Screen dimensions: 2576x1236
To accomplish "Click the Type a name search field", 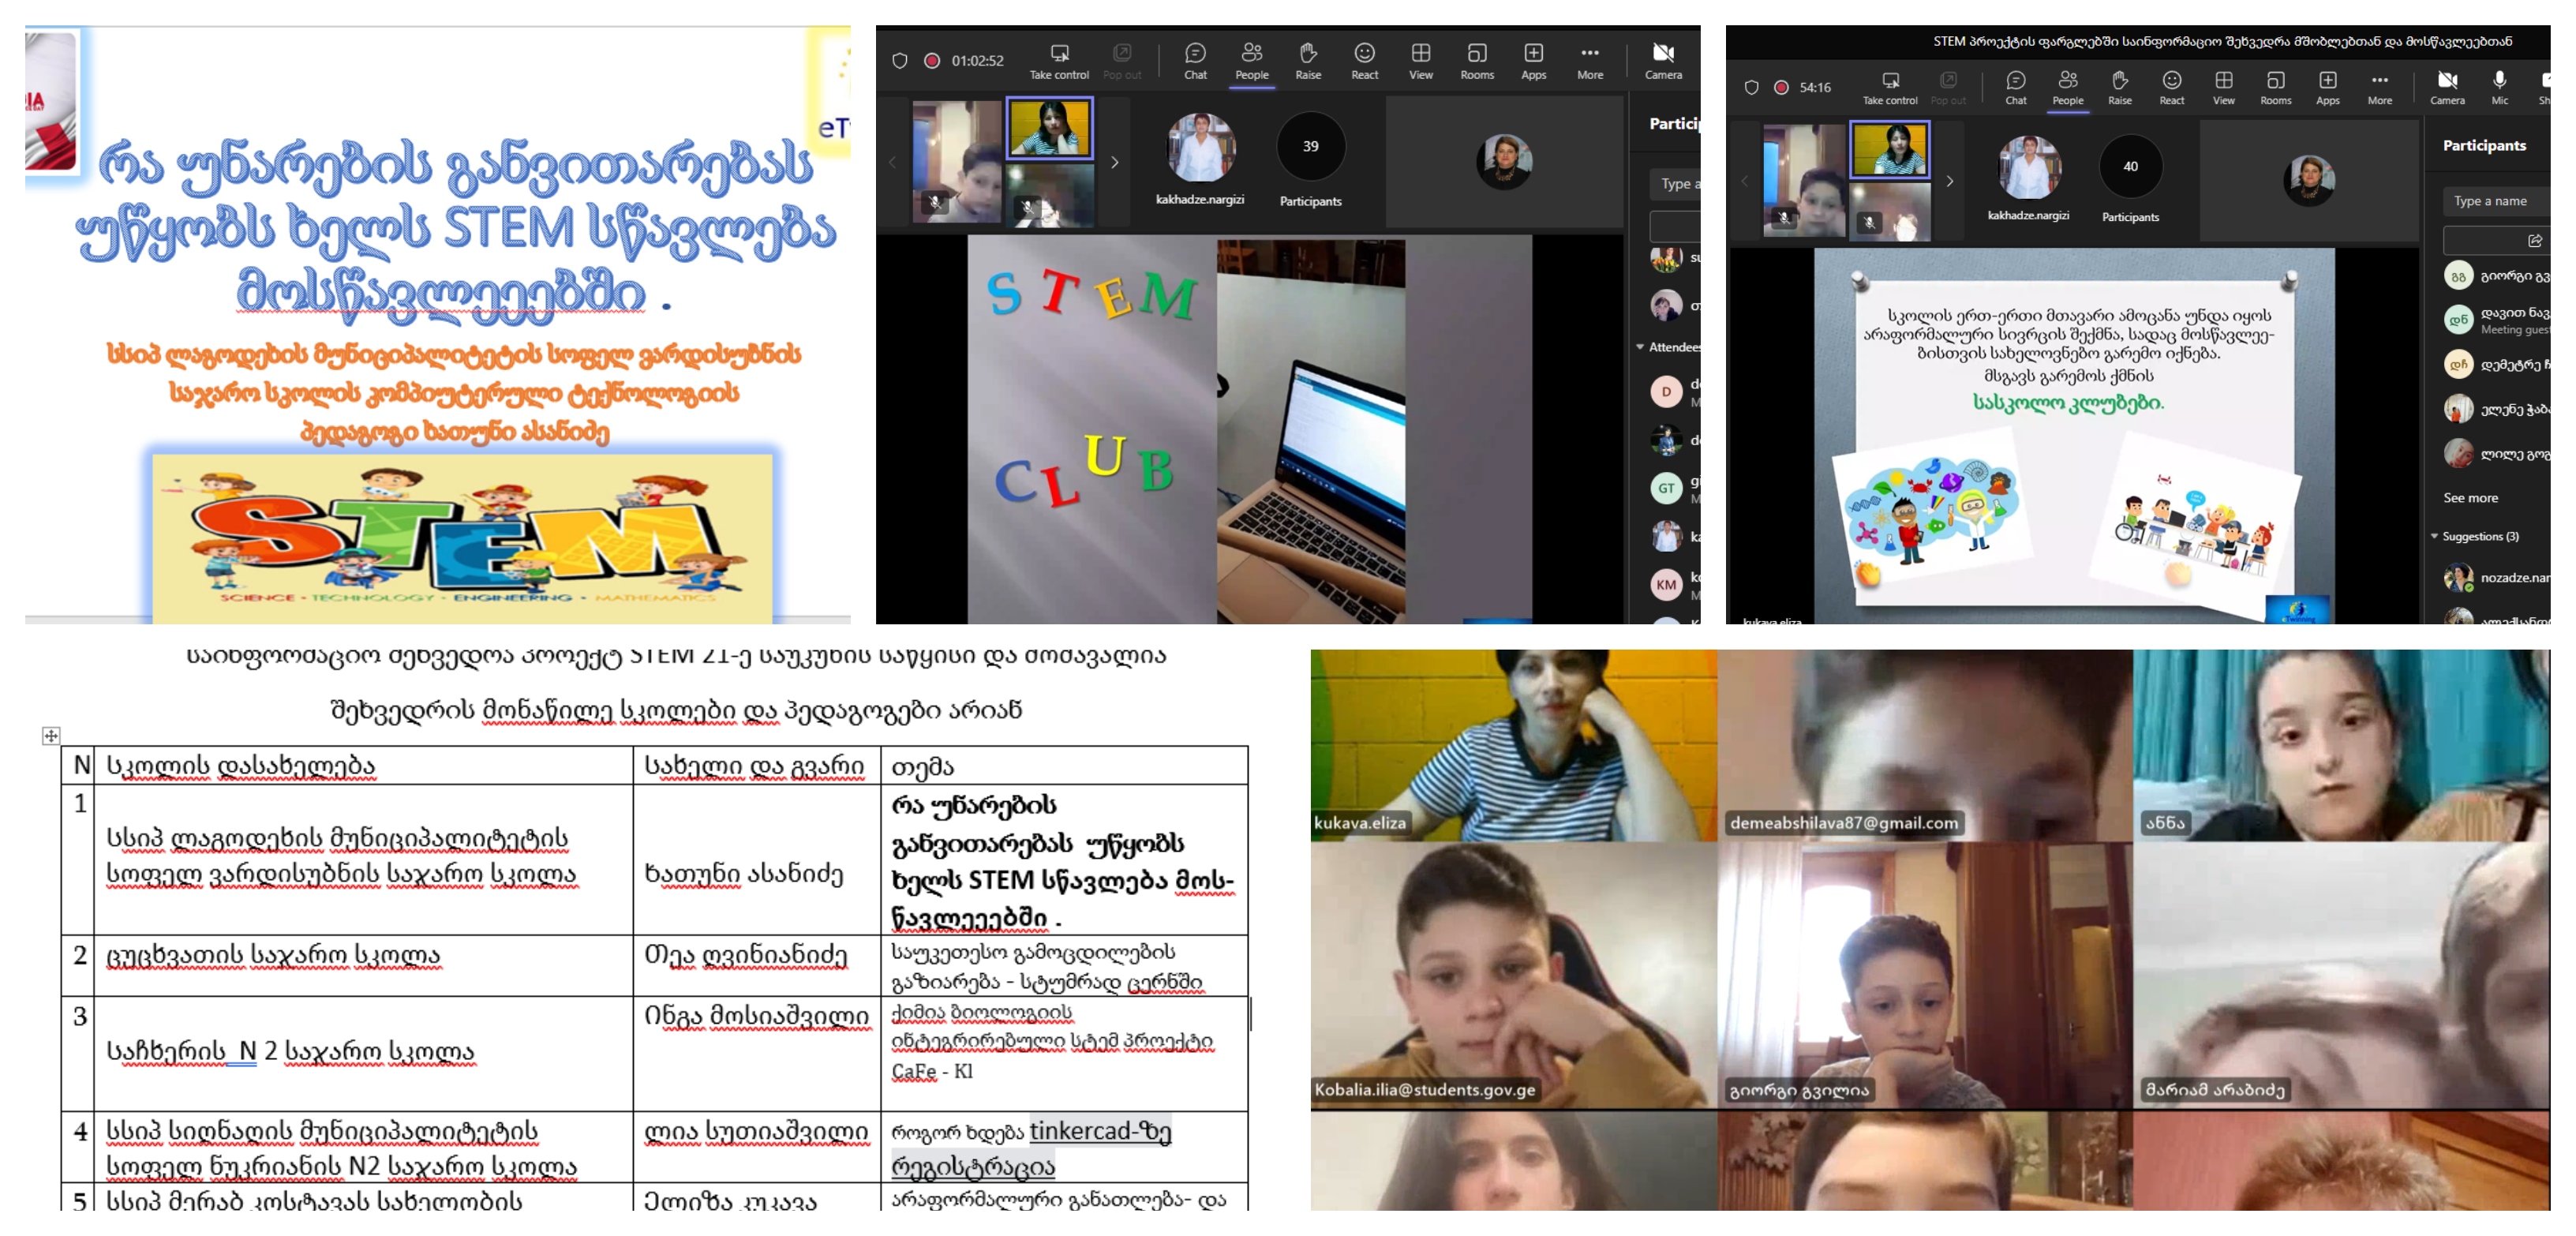I will tap(2496, 201).
